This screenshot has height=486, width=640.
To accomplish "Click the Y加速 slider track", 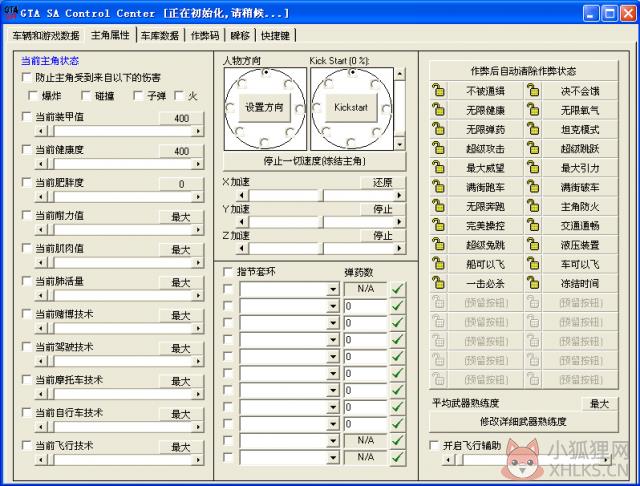I will click(x=321, y=222).
